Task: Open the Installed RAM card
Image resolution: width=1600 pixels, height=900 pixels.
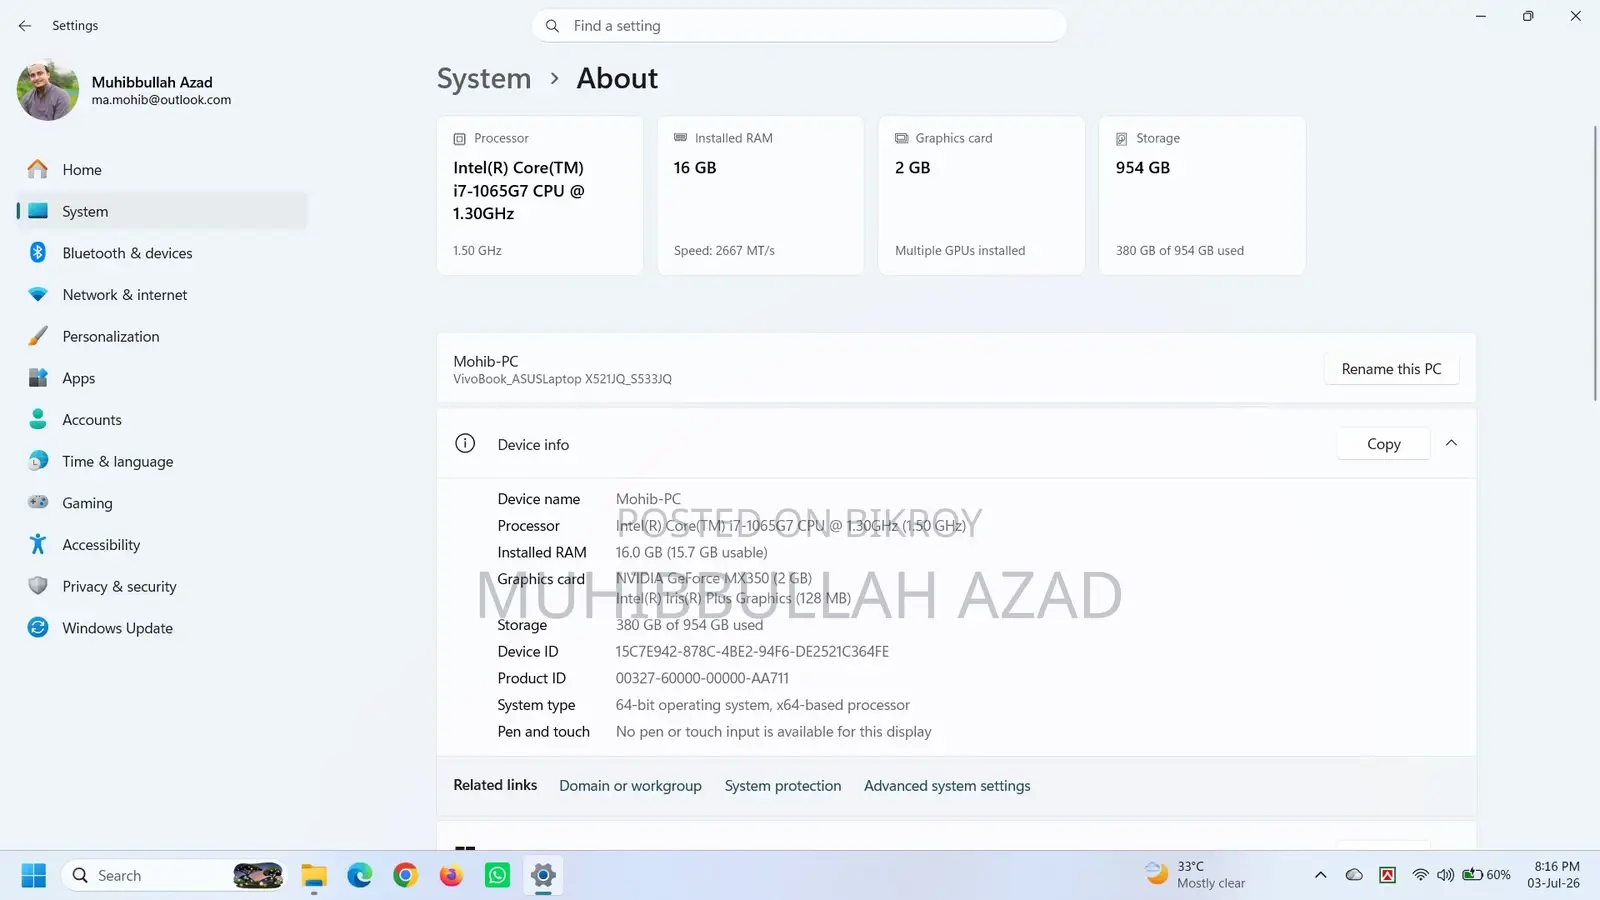Action: pos(761,195)
